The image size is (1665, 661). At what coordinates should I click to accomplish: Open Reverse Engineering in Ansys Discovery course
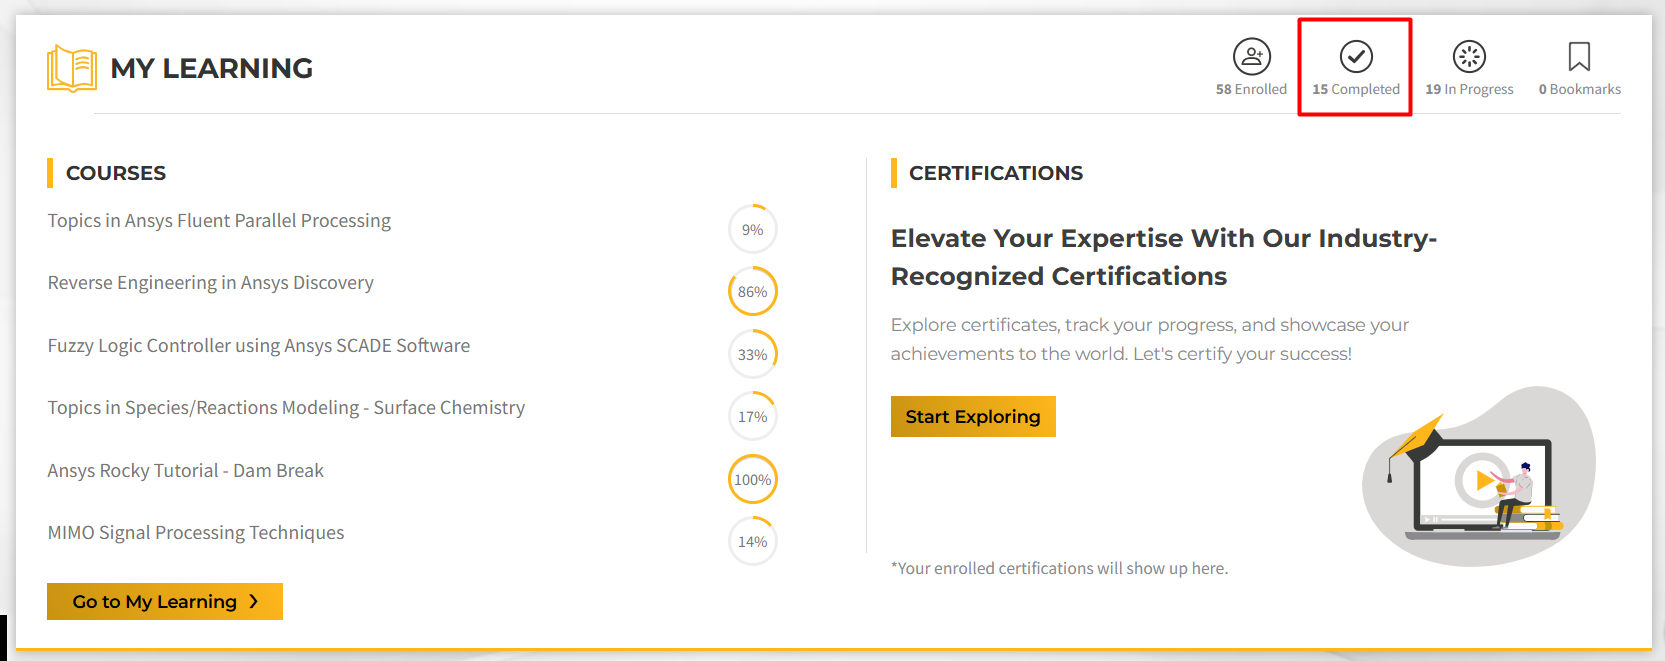[210, 283]
